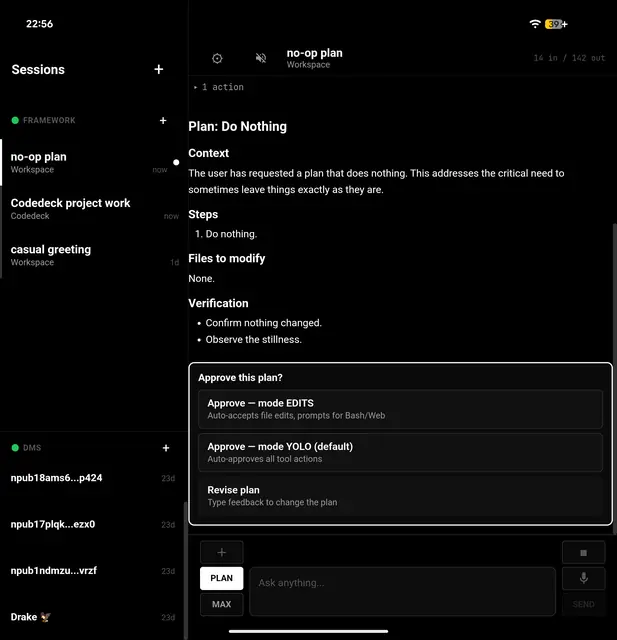Click the 22:56 clock
Viewport: 617px width, 640px height.
[40, 24]
